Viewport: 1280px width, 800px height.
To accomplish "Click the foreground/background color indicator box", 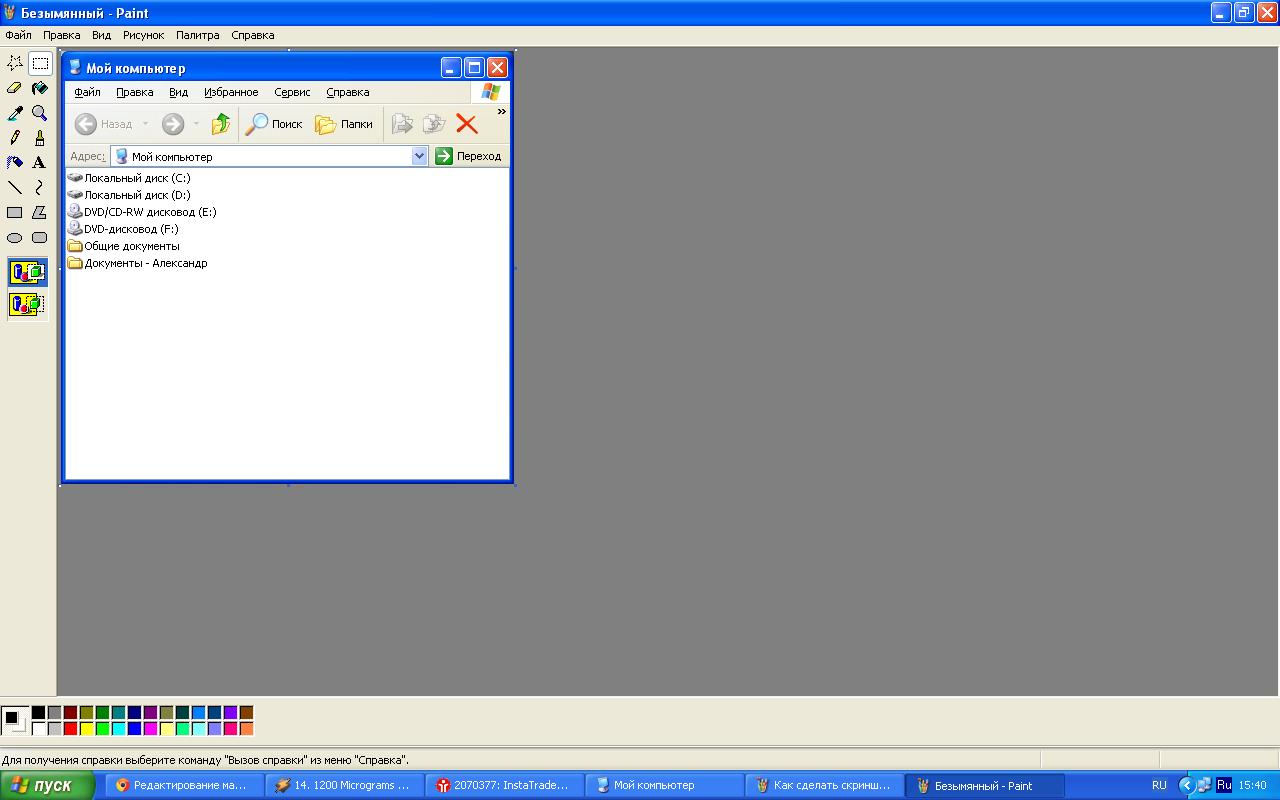I will tap(15, 720).
